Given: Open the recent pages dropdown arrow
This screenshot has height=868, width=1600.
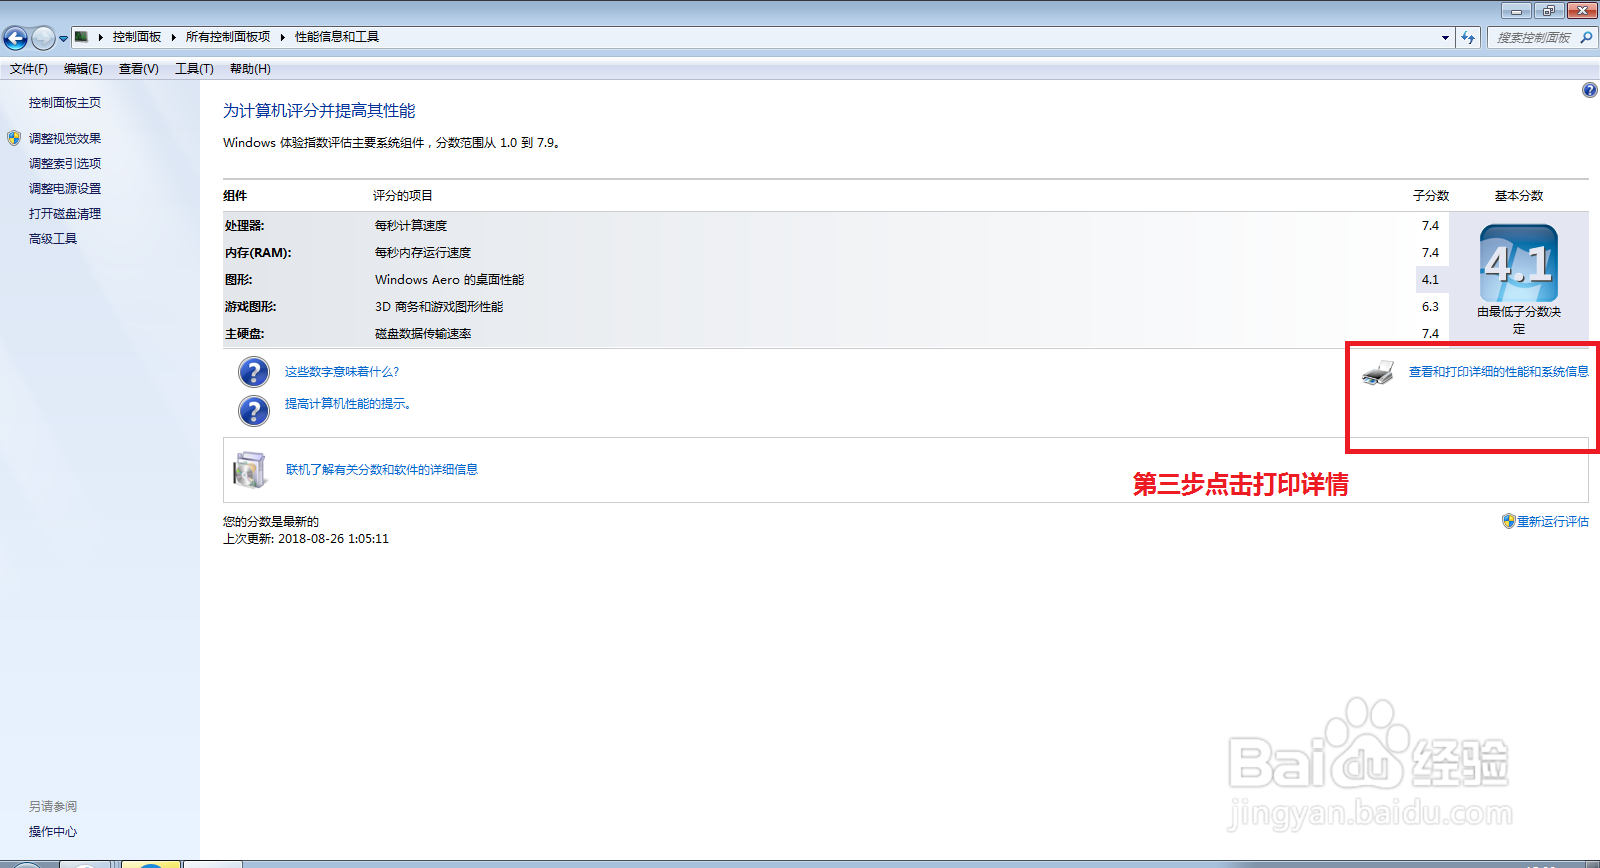Looking at the screenshot, I should [x=63, y=39].
